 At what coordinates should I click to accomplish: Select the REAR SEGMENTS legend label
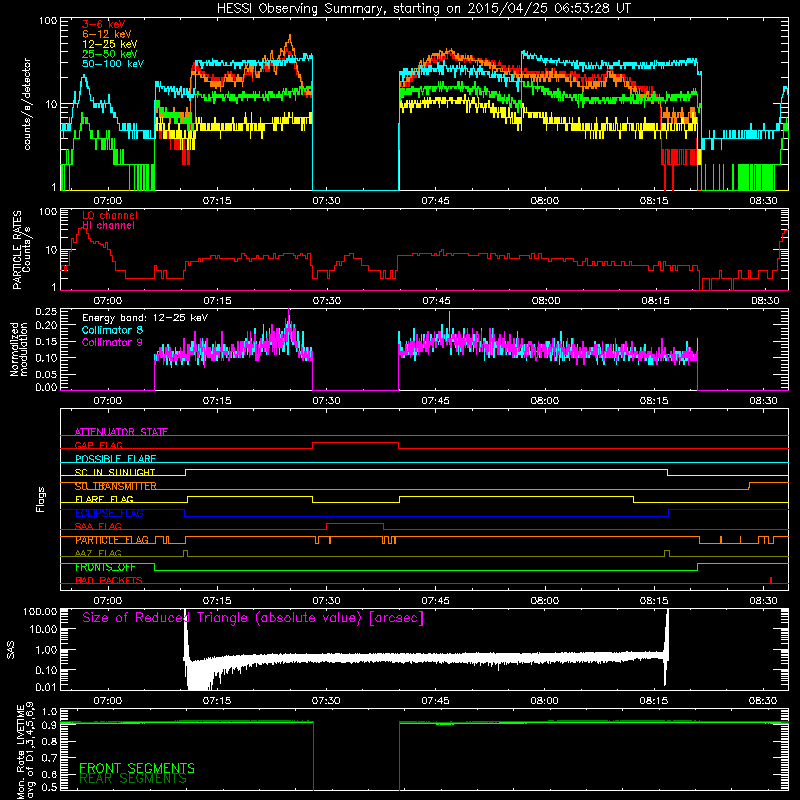coord(133,779)
